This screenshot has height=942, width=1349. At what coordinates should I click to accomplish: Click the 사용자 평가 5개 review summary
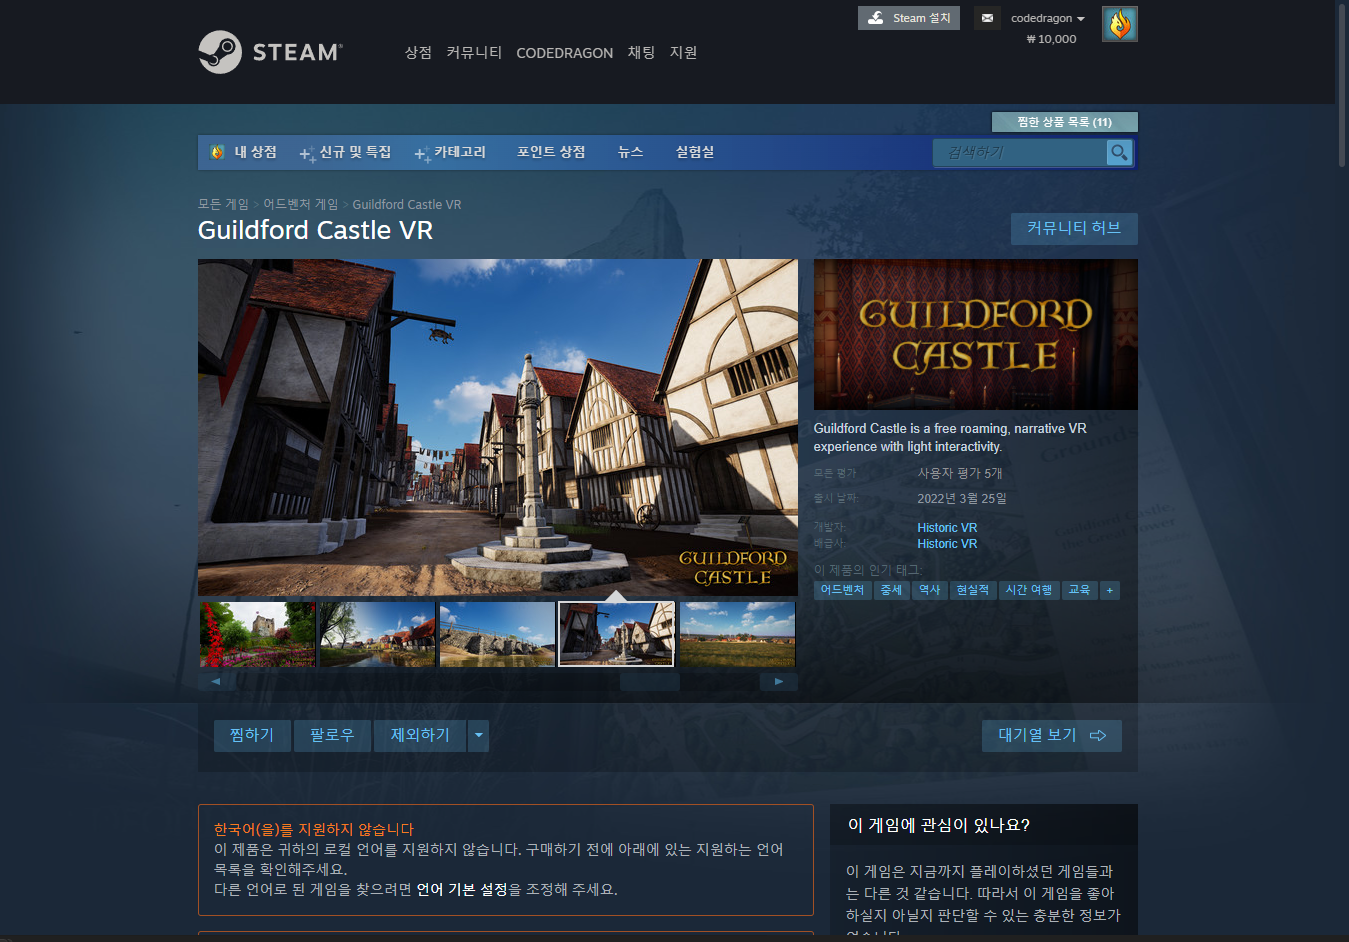click(959, 473)
